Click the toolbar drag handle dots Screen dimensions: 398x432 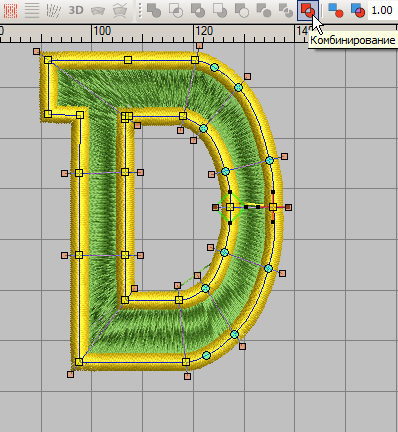pos(140,11)
